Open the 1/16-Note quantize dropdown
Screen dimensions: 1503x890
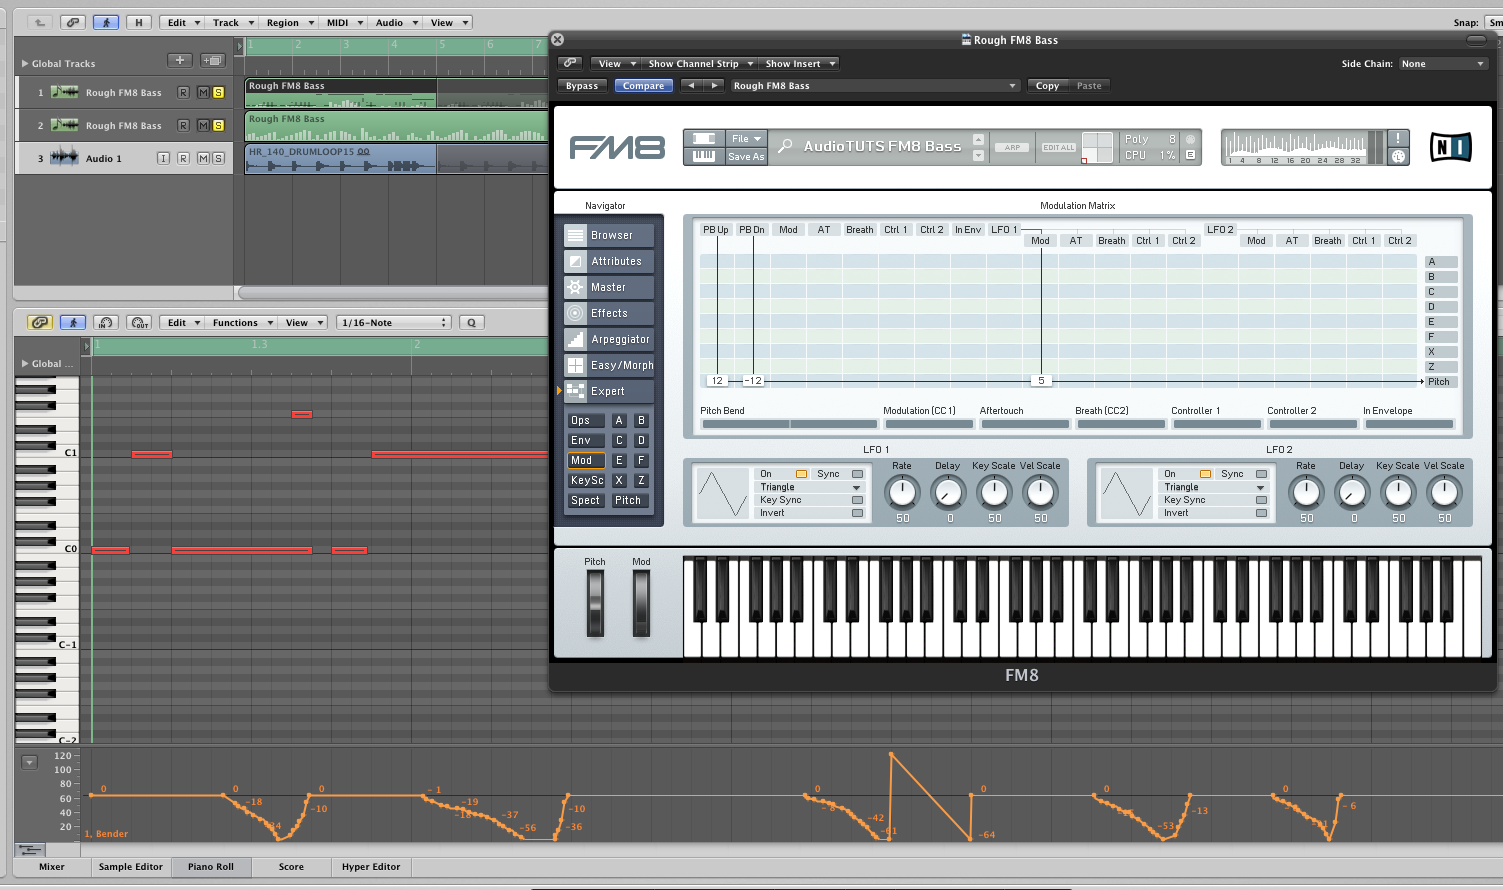394,322
